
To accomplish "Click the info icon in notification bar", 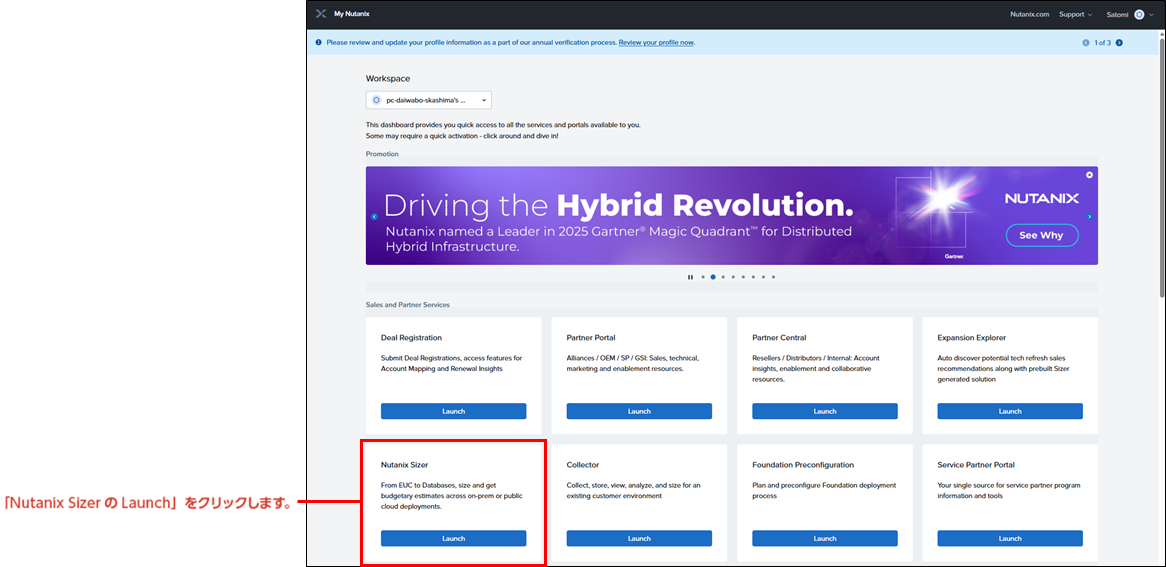I will [319, 43].
